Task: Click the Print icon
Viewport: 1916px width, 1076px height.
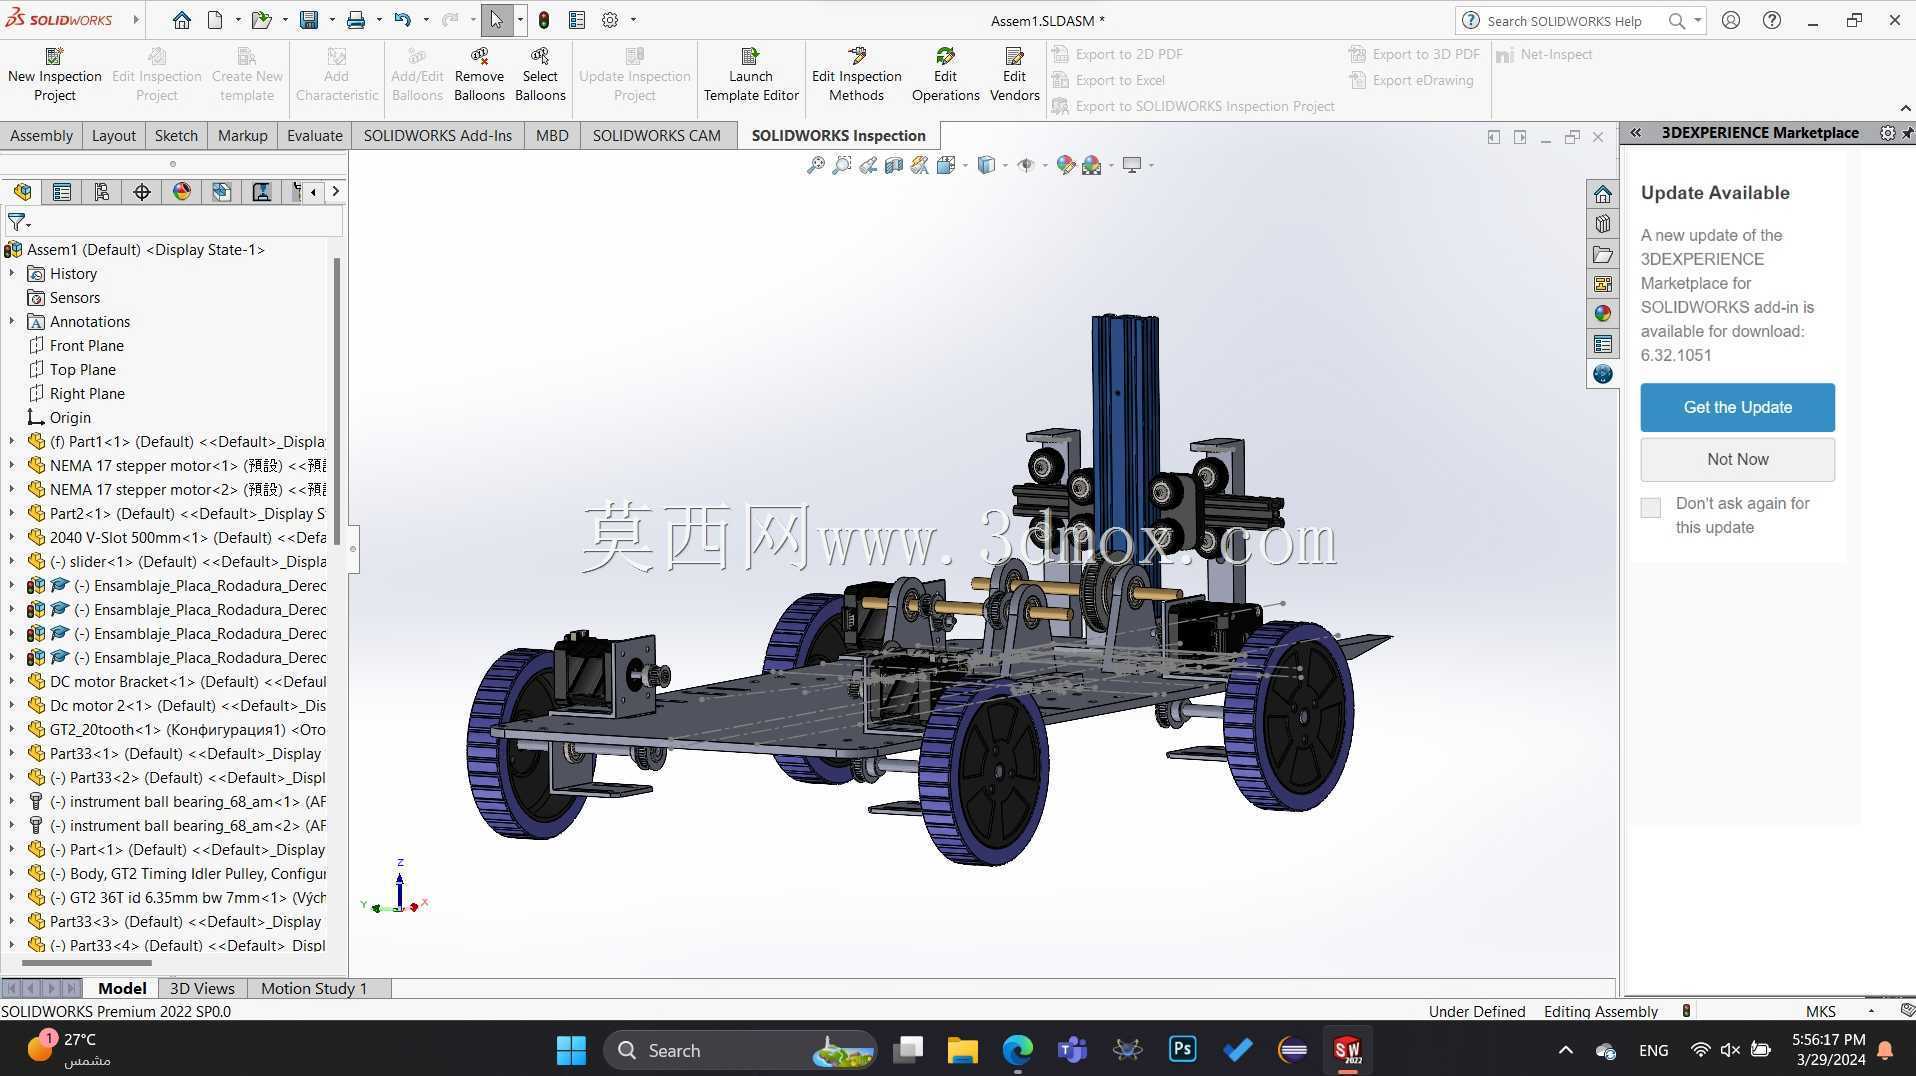Action: [x=356, y=20]
